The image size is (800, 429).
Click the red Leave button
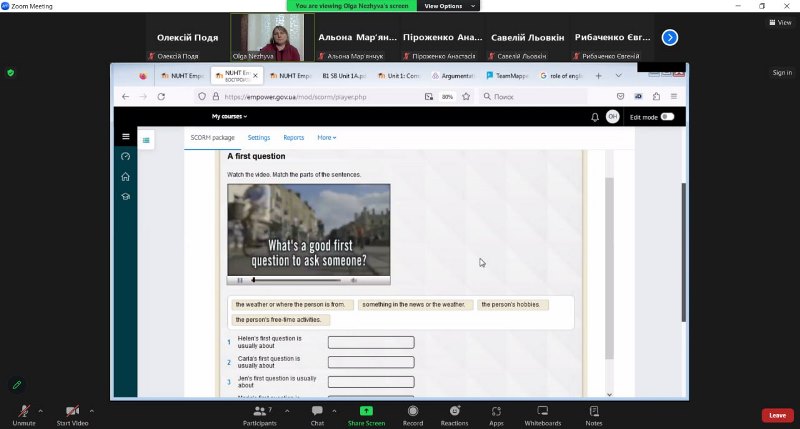pos(778,415)
